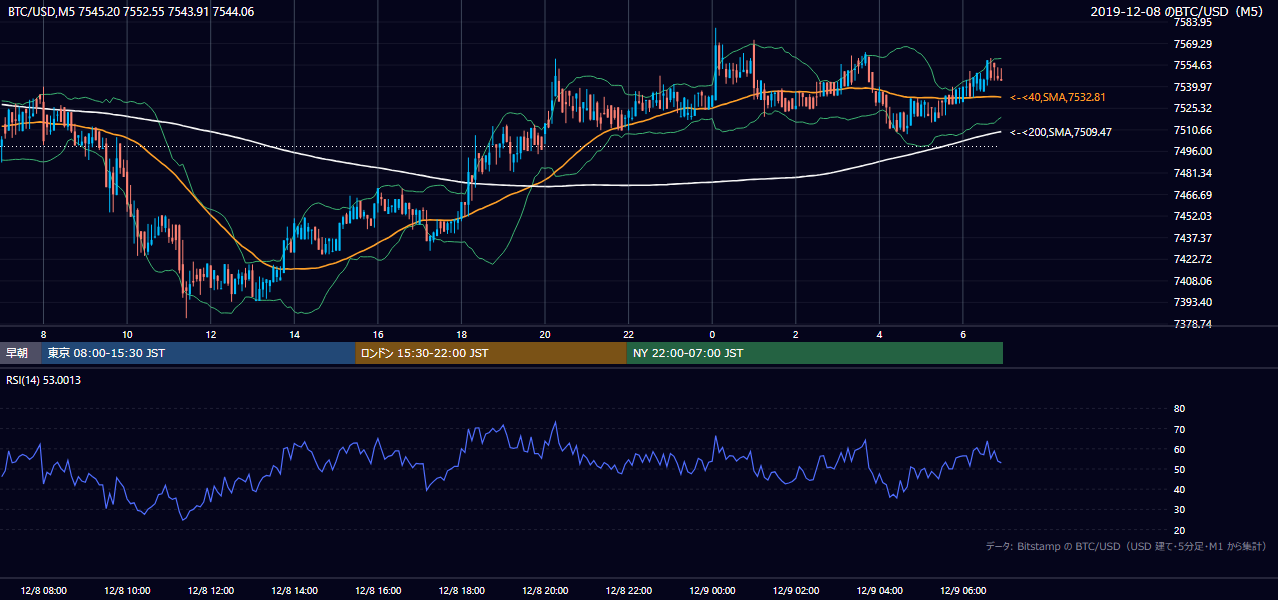Click the RSI axis level 30
This screenshot has height=600, width=1278.
coord(1179,510)
